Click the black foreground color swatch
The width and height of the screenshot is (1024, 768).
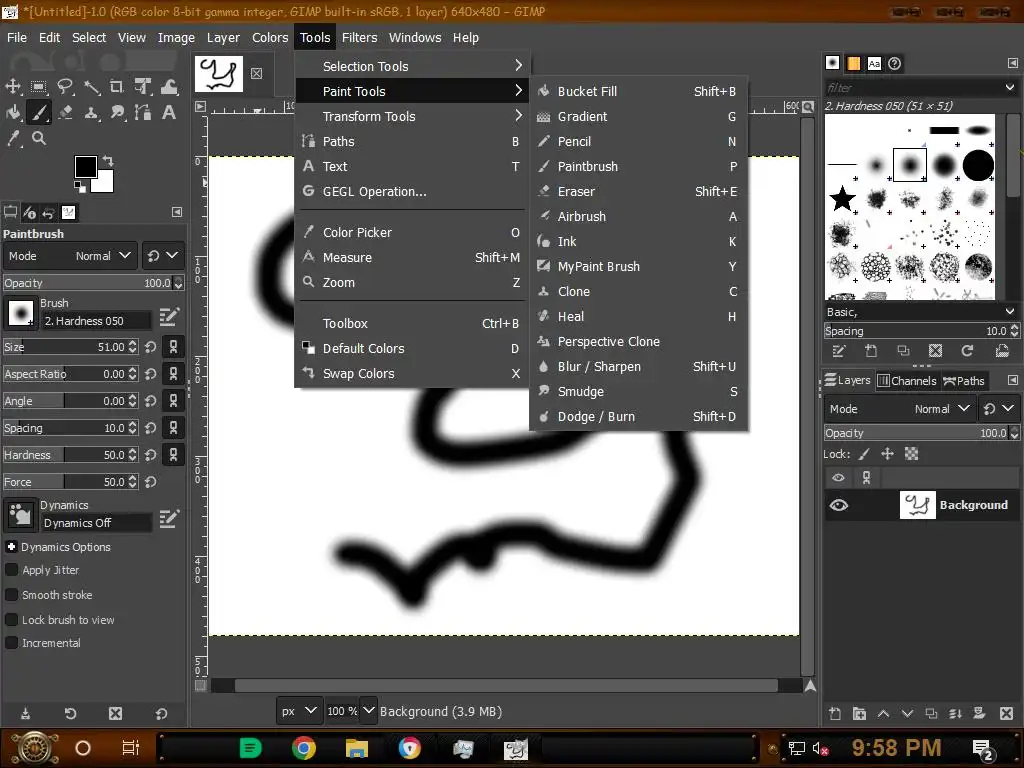pyautogui.click(x=85, y=167)
